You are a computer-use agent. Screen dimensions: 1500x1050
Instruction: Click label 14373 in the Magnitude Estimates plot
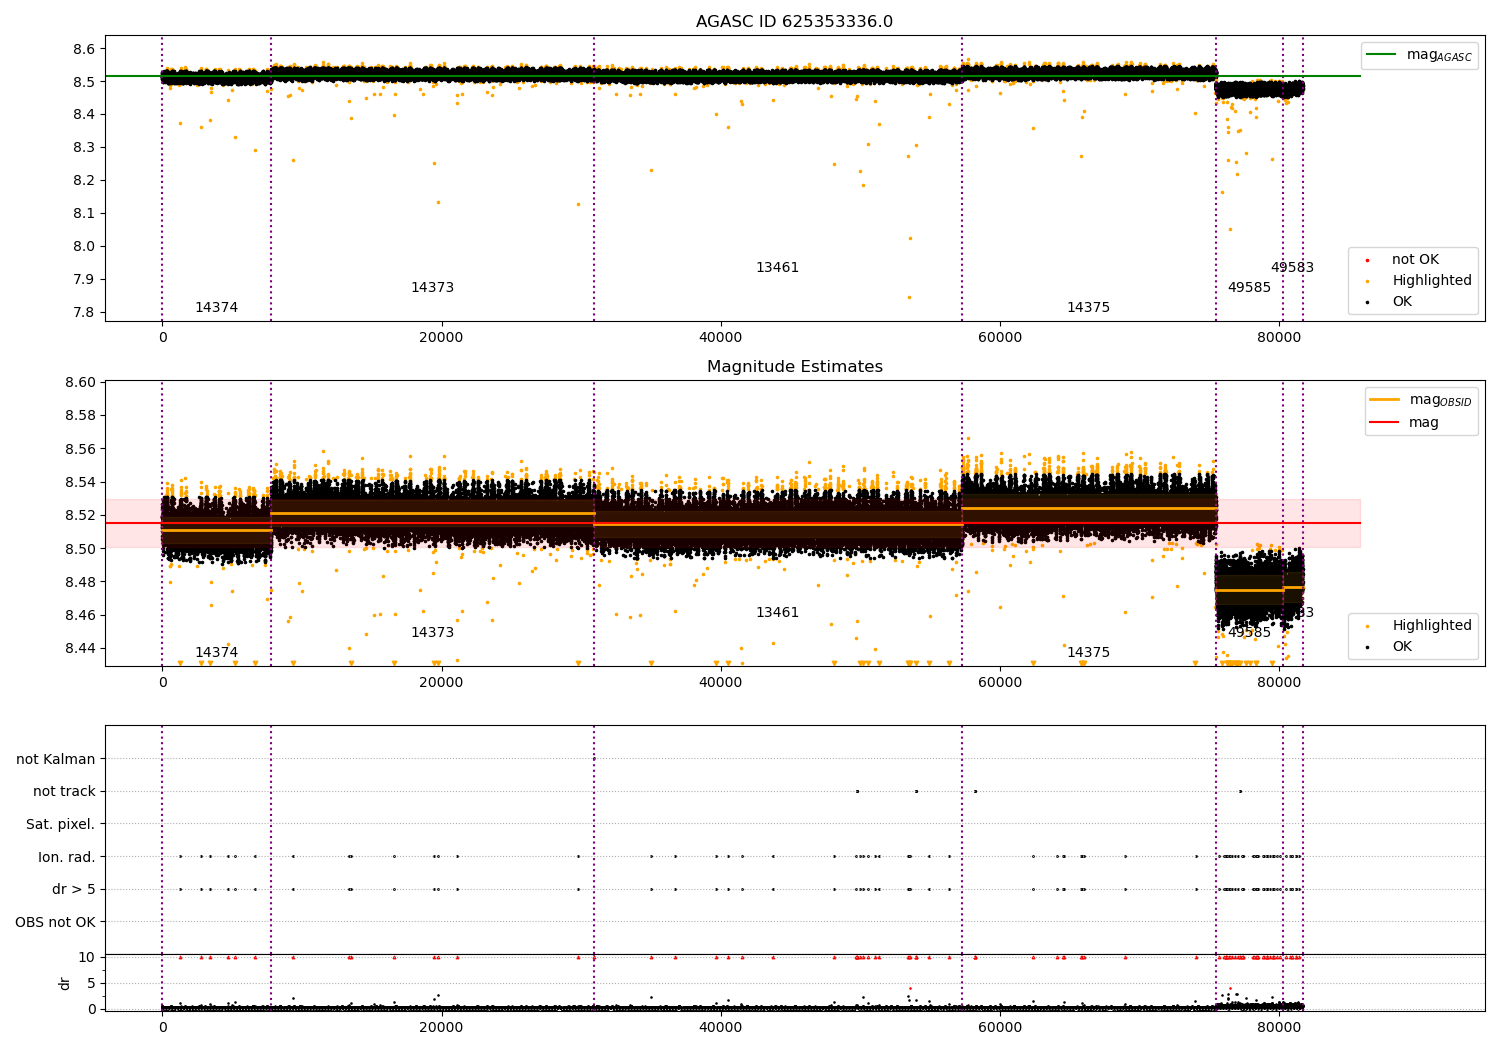coord(432,633)
